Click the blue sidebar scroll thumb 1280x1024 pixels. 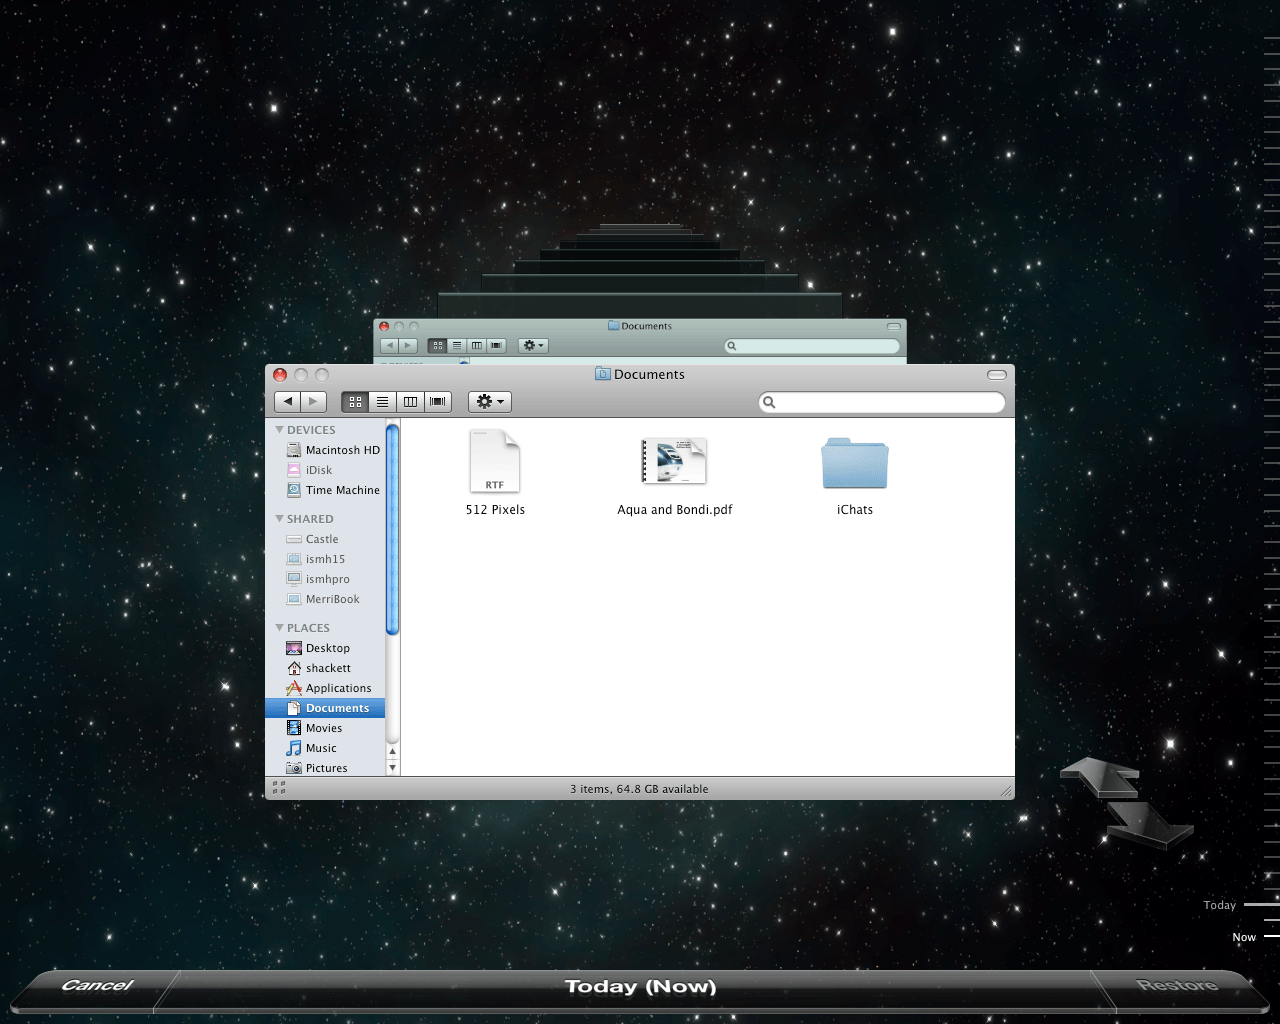click(392, 529)
